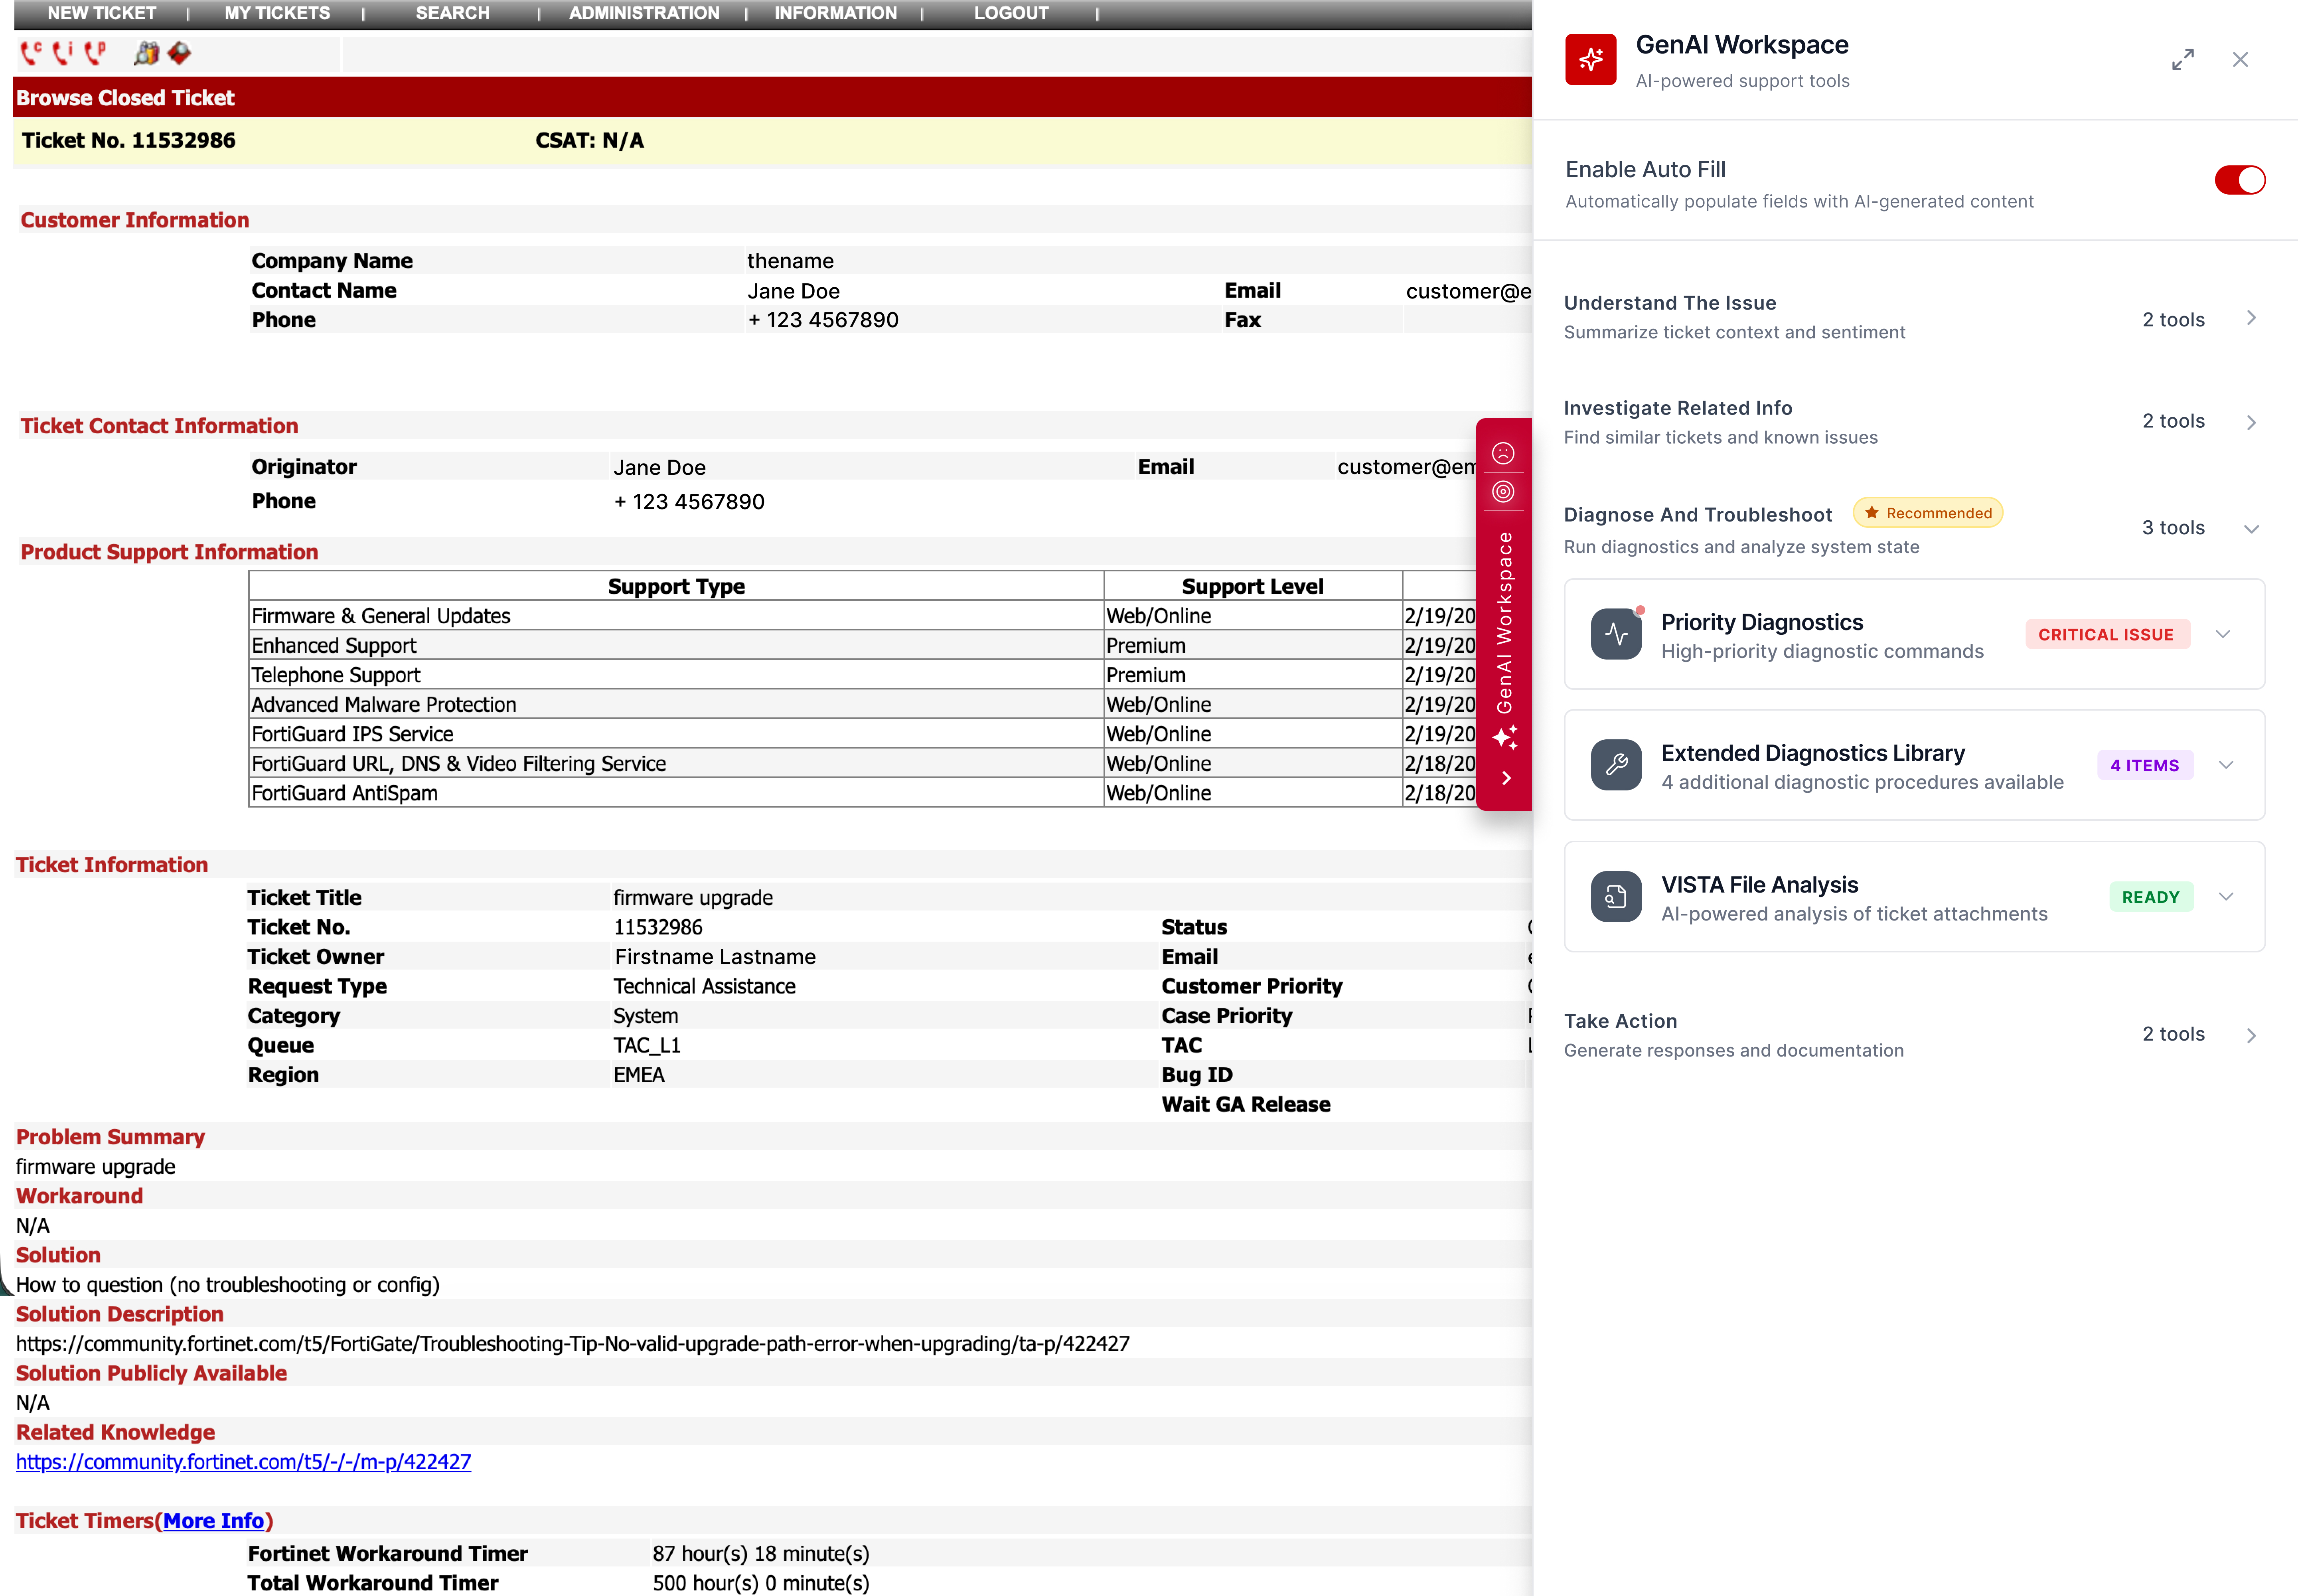This screenshot has width=2298, height=1596.
Task: Open the ADMINISTRATION menu
Action: tap(644, 13)
